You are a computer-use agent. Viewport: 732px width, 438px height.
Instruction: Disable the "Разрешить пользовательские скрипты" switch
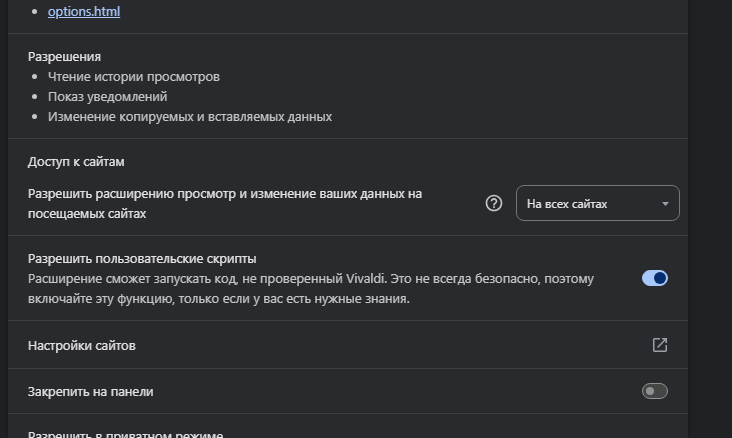655,278
